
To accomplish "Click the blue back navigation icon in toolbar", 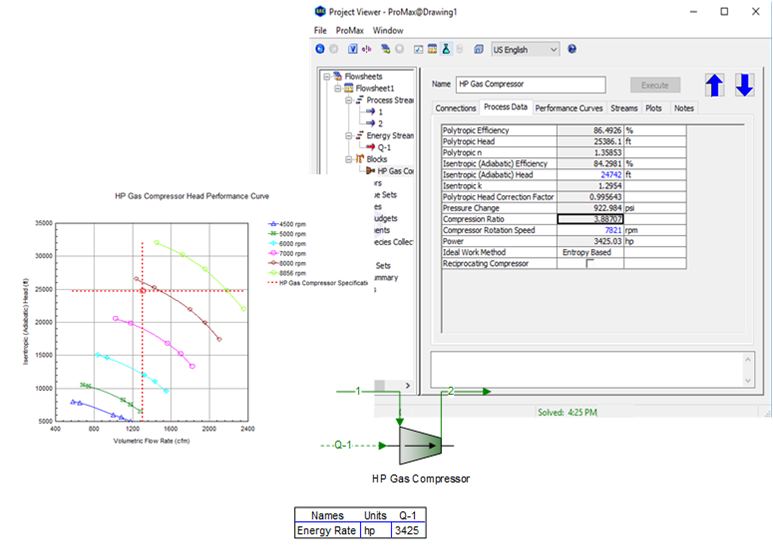I will tap(320, 49).
